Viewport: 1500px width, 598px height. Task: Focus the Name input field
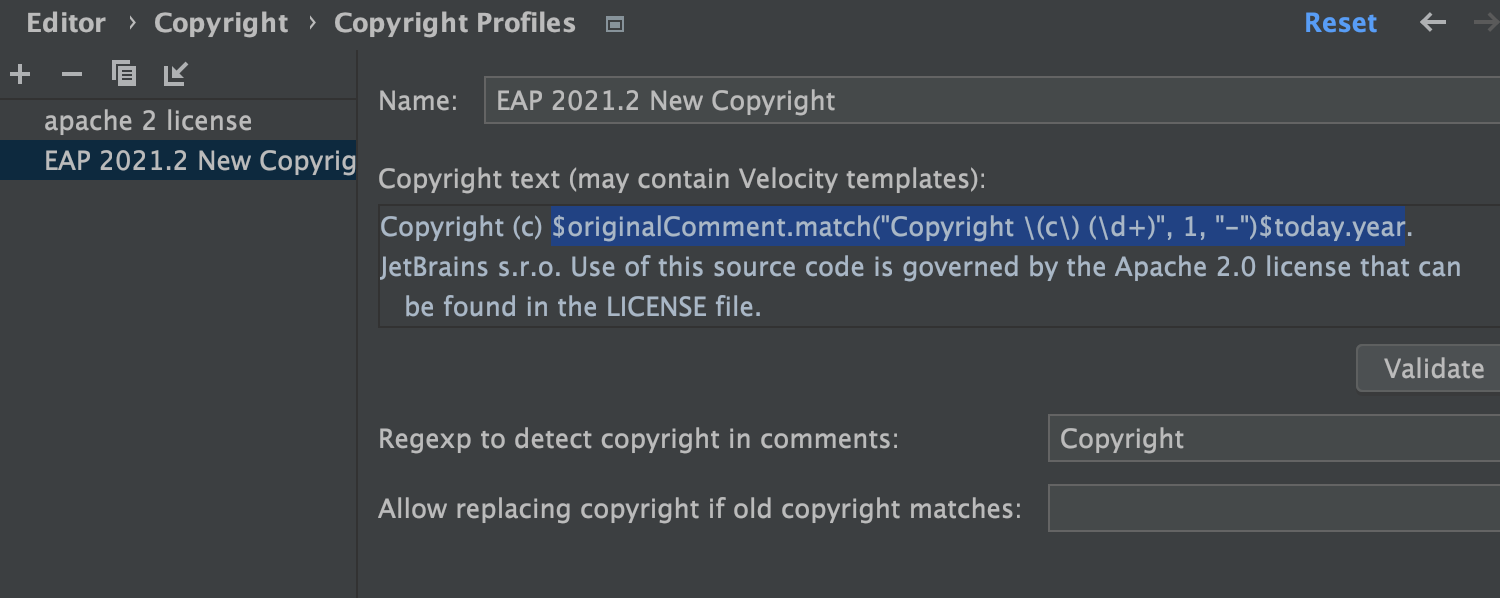click(990, 101)
